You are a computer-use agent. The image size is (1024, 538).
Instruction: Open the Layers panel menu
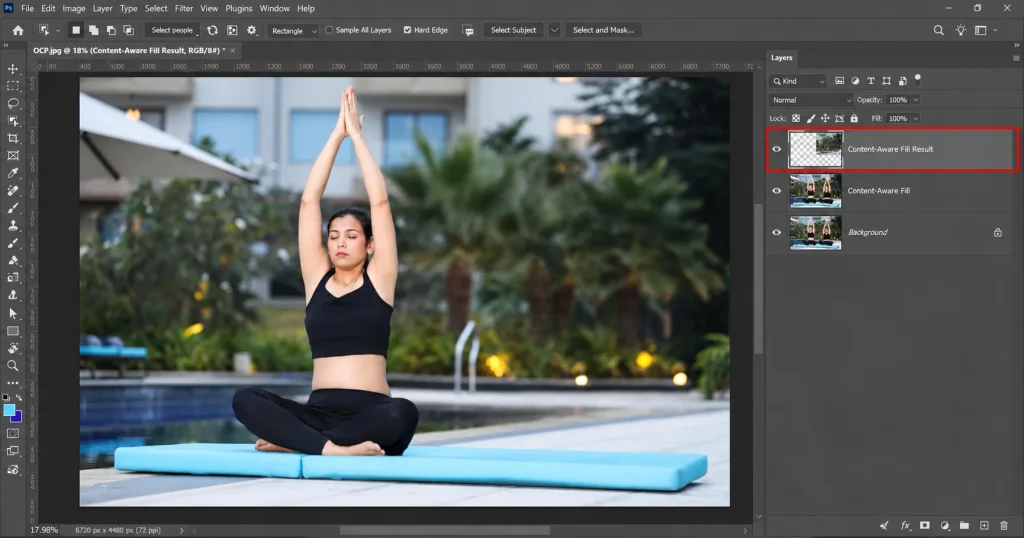pos(1016,58)
